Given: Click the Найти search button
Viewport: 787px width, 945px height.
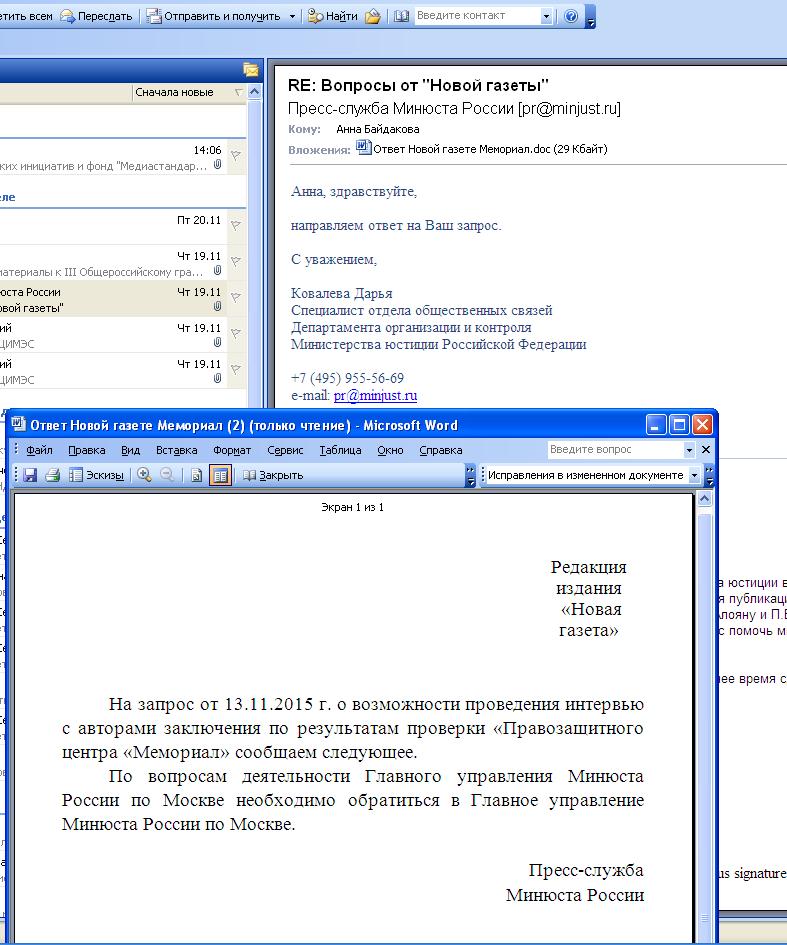Looking at the screenshot, I should pyautogui.click(x=332, y=16).
